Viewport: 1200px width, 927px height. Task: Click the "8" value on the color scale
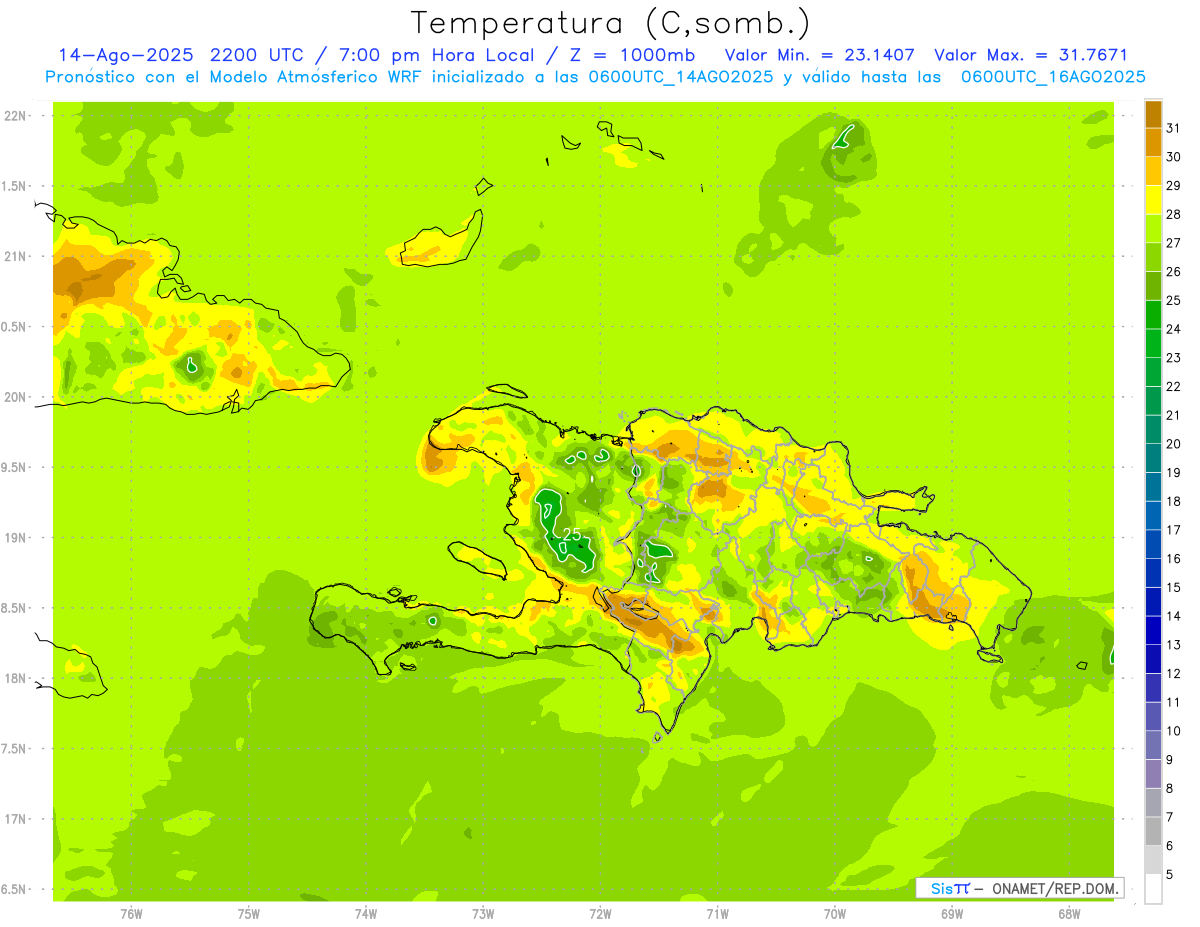pyautogui.click(x=1170, y=788)
